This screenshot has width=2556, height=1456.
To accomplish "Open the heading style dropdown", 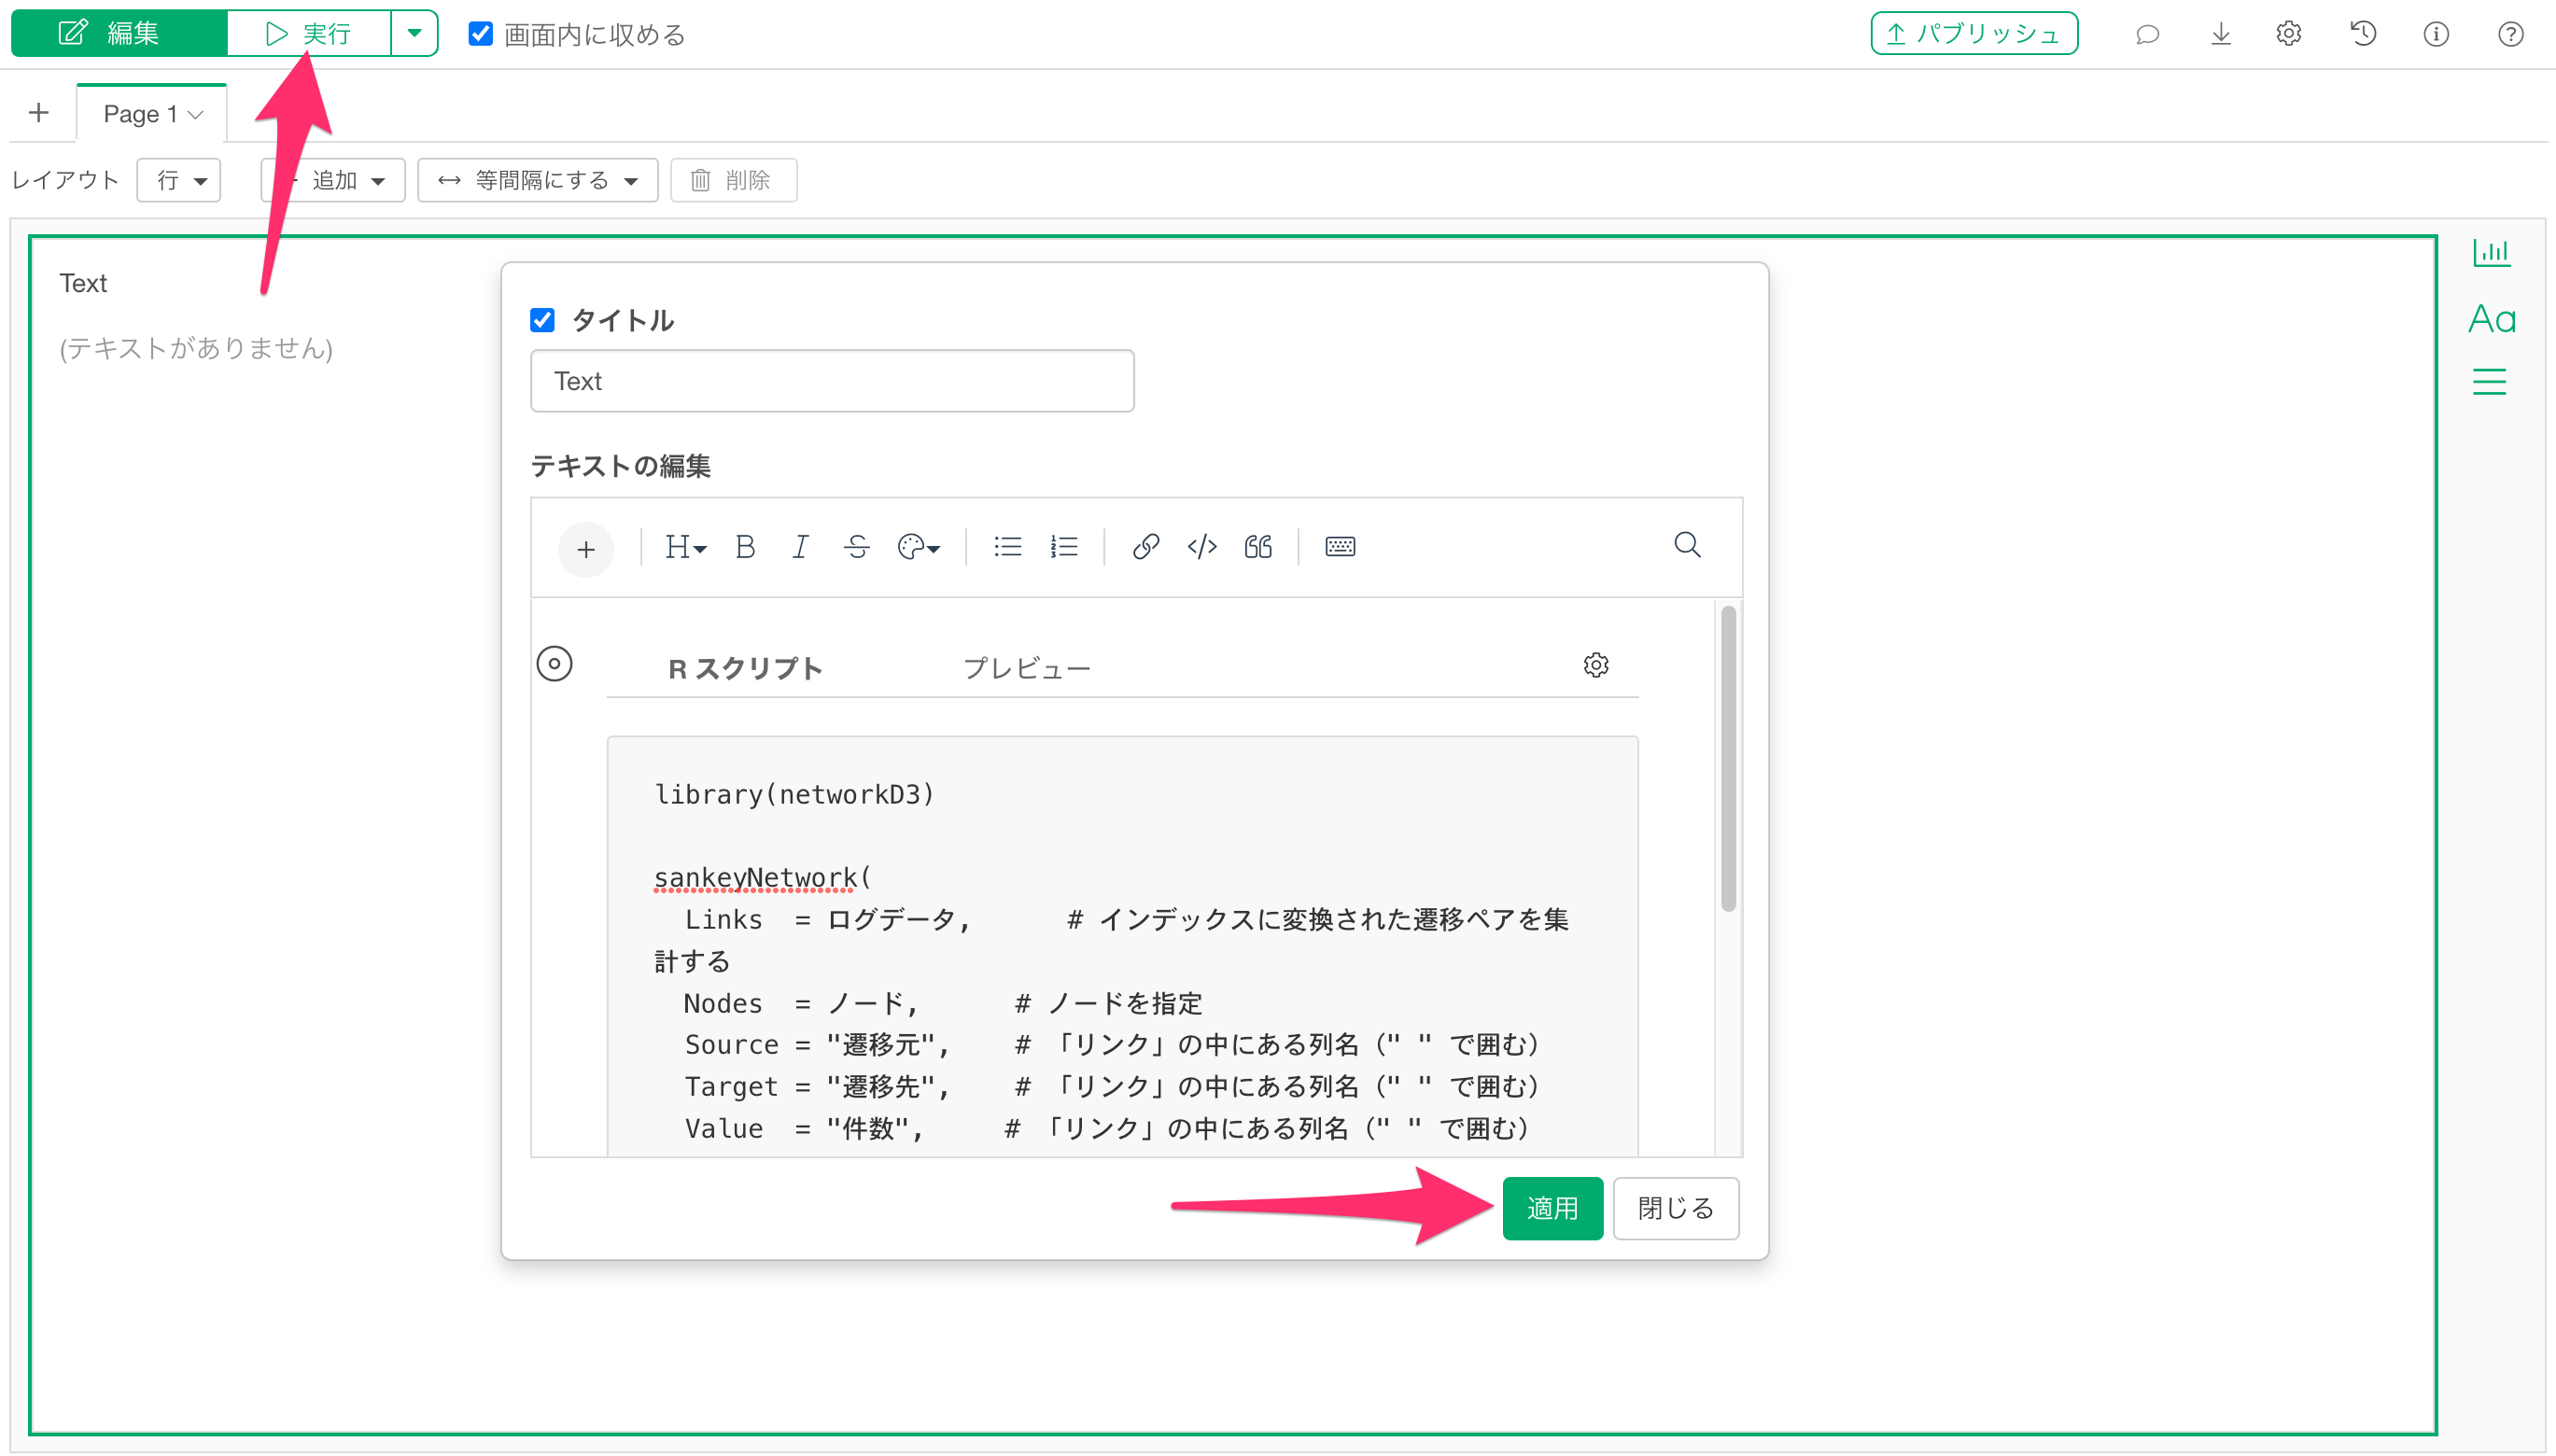I will [x=685, y=547].
